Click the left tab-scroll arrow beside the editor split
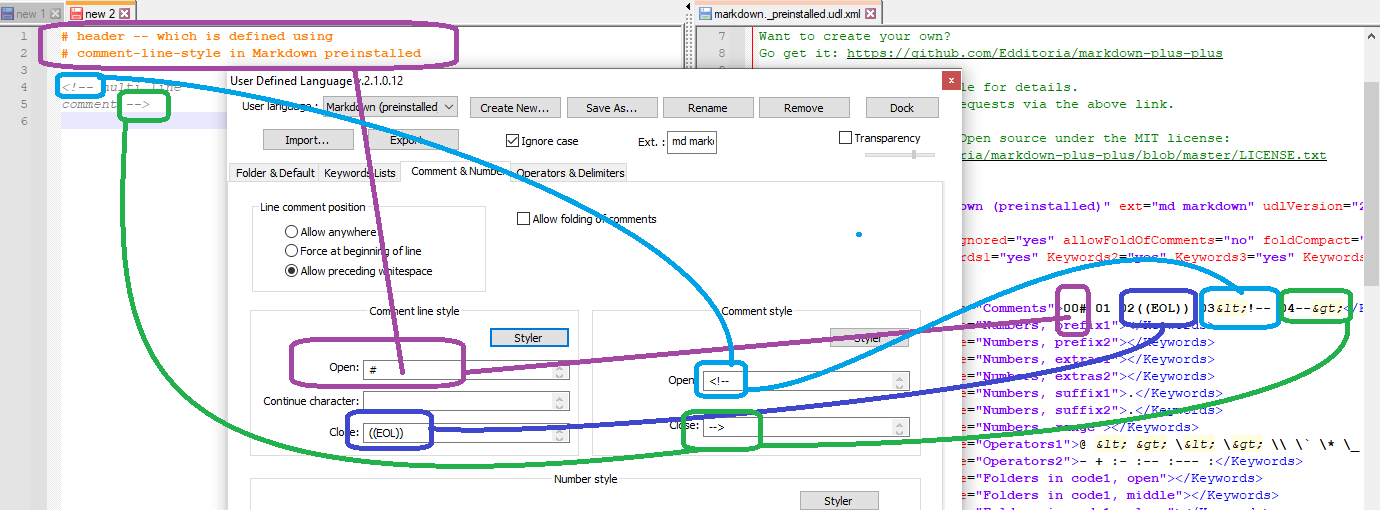Screen dimensions: 1380x510 (x=687, y=7)
